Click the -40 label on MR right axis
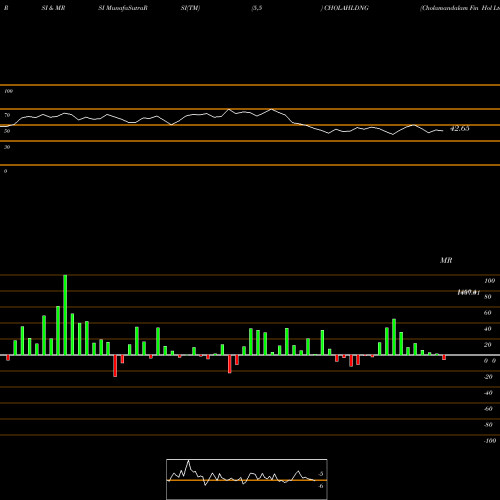The height and width of the screenshot is (500, 500). click(488, 393)
